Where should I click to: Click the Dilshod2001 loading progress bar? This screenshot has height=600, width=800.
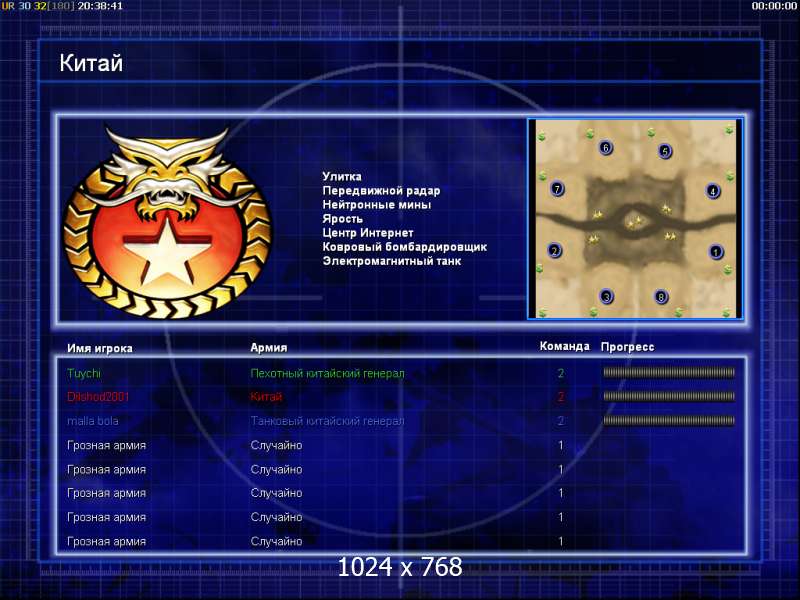click(x=669, y=396)
